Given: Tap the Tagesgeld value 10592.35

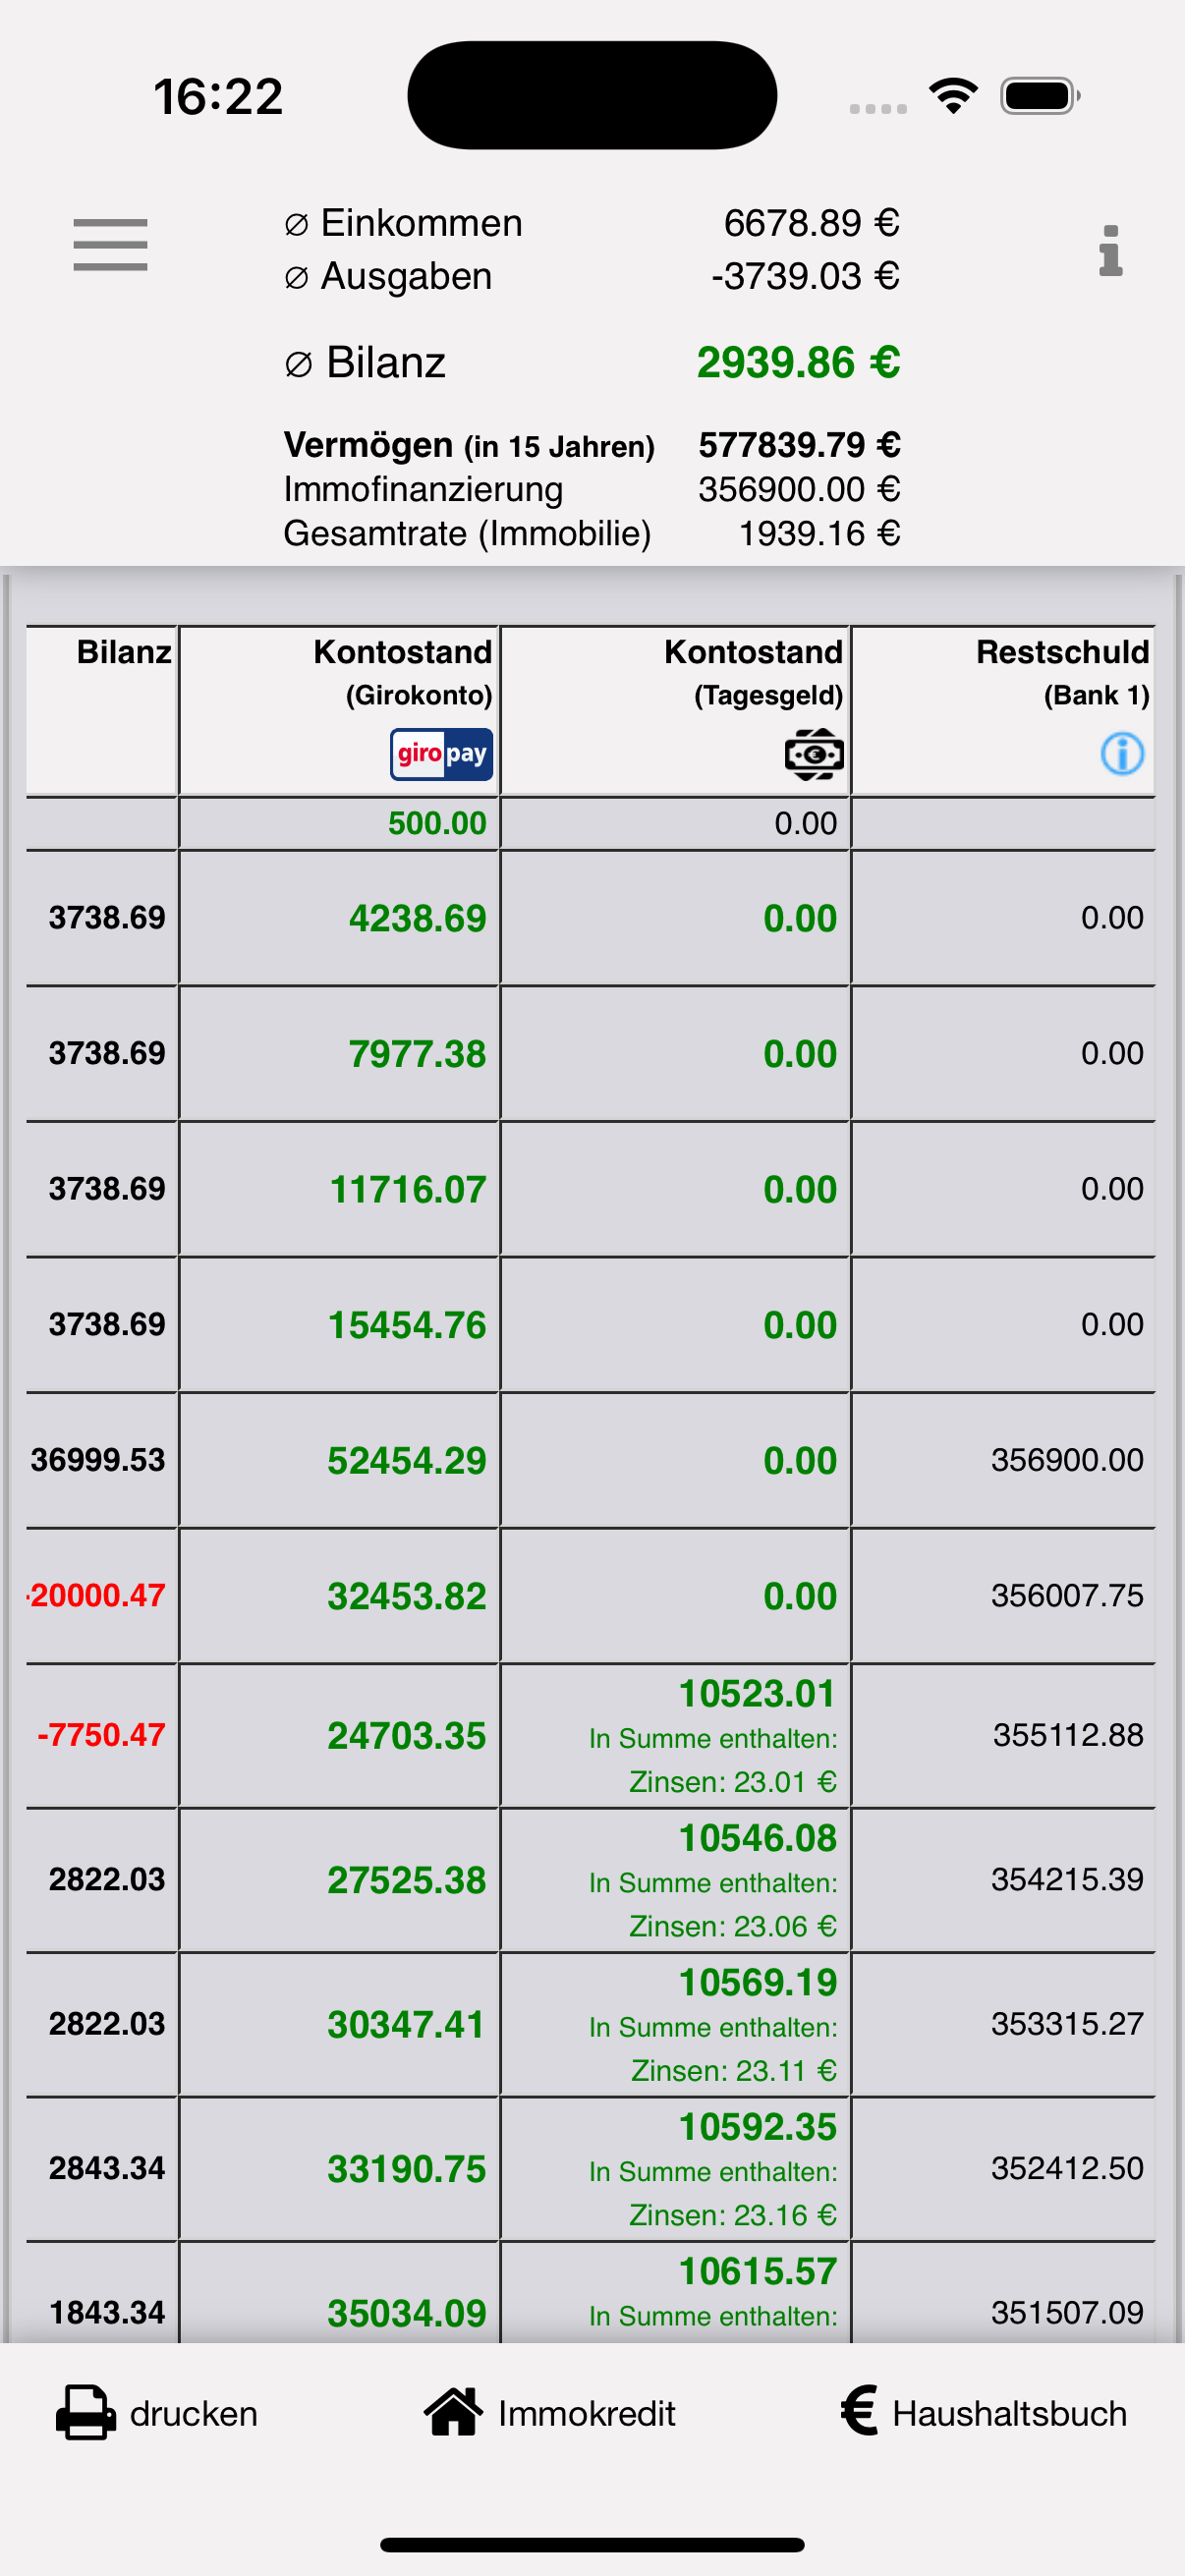Looking at the screenshot, I should (x=758, y=2127).
